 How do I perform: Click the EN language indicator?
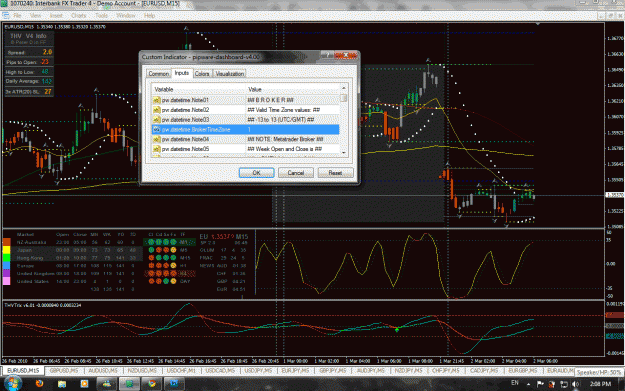[515, 383]
